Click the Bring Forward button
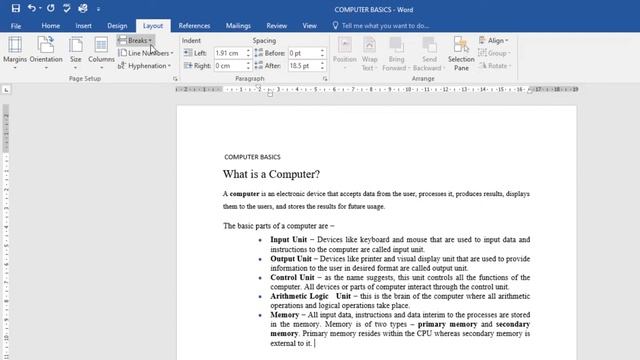Image resolution: width=640 pixels, height=360 pixels. tap(396, 53)
